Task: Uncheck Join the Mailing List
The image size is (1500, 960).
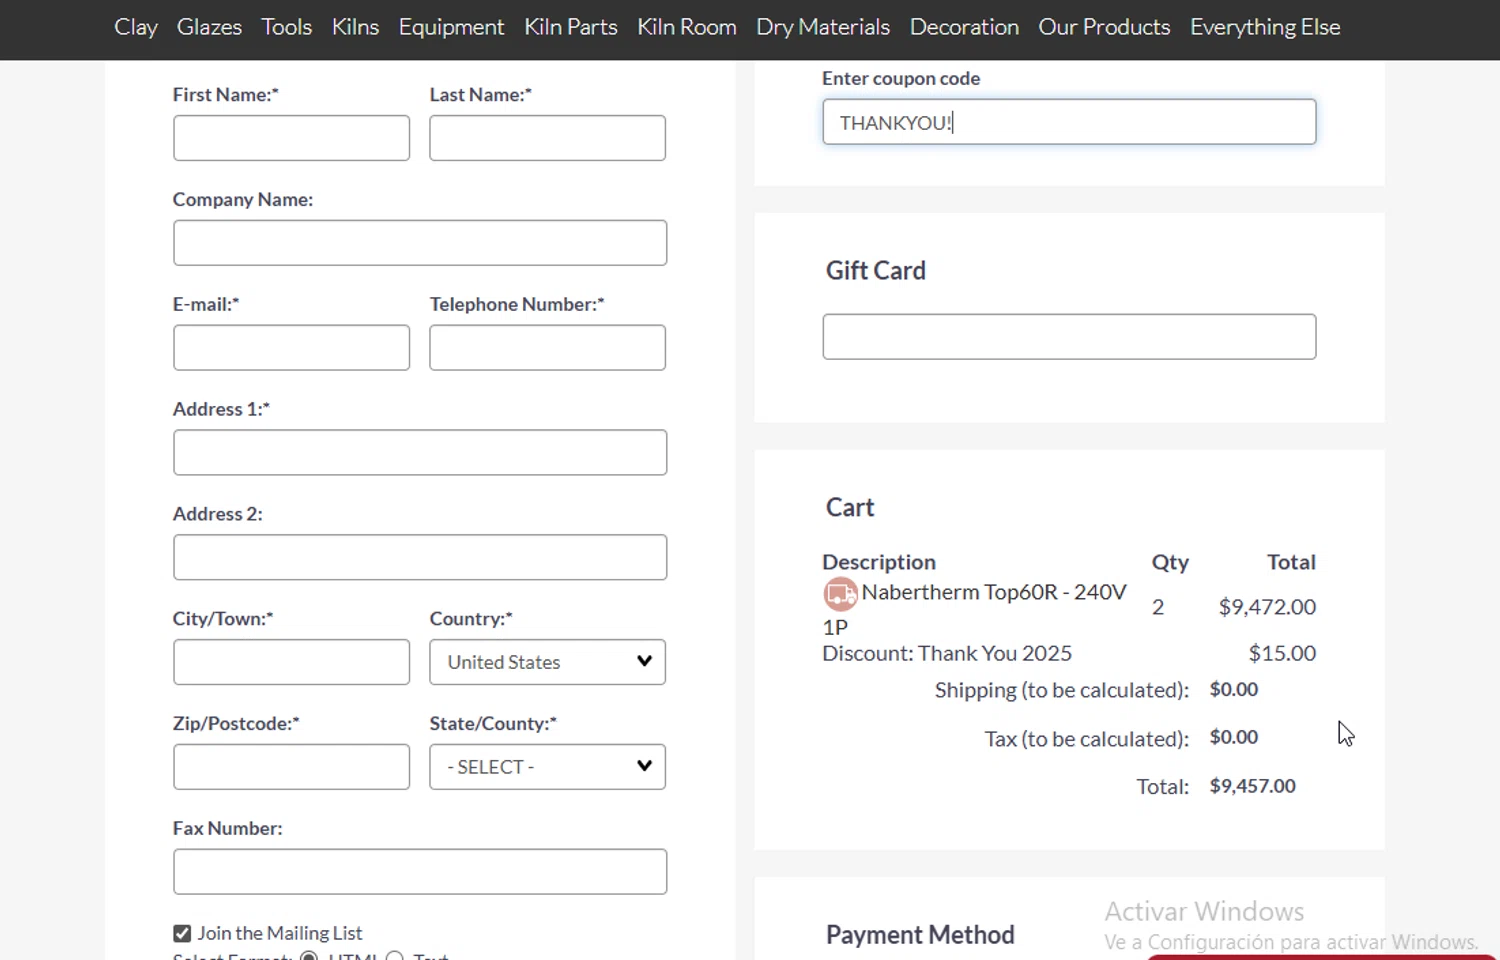Action: click(182, 933)
